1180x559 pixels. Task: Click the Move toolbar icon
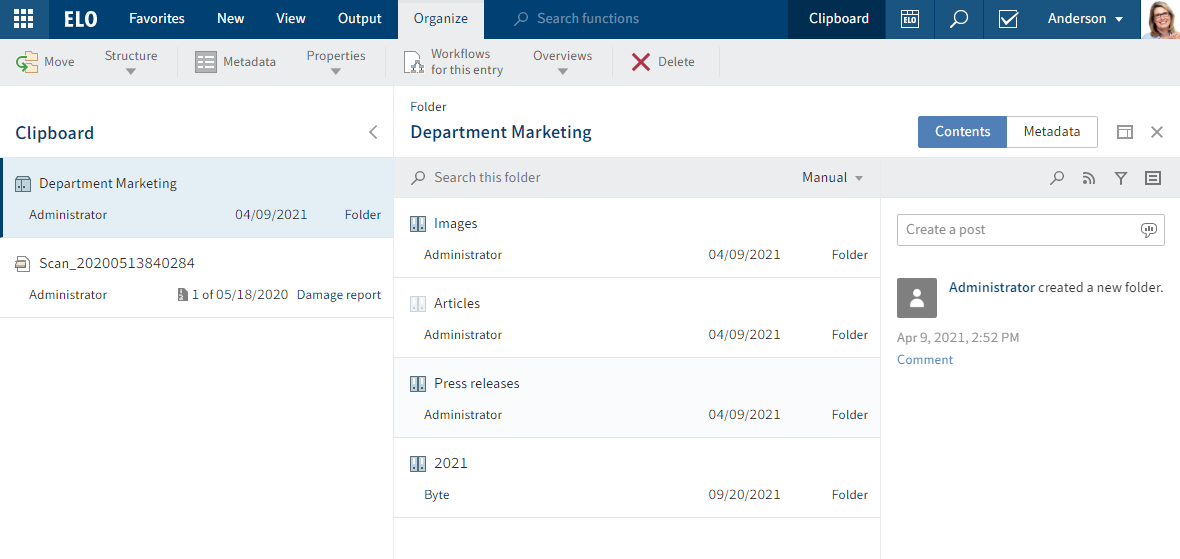coord(27,62)
